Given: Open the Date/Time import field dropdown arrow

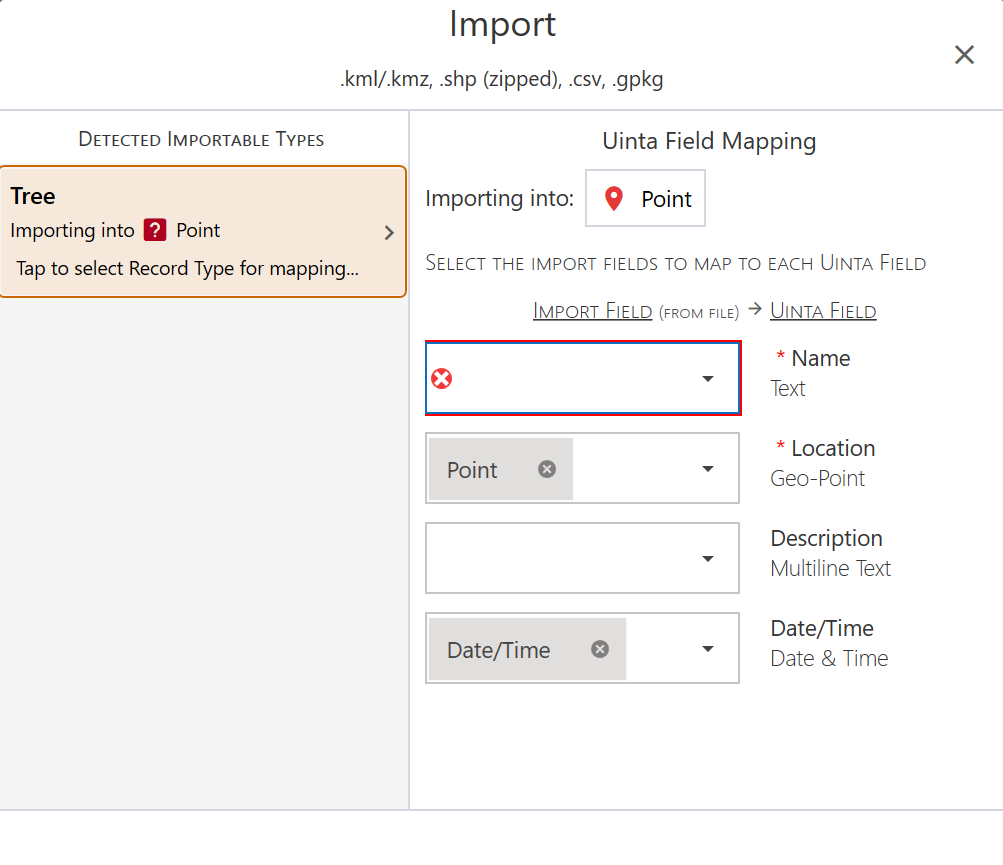Looking at the screenshot, I should coord(707,649).
